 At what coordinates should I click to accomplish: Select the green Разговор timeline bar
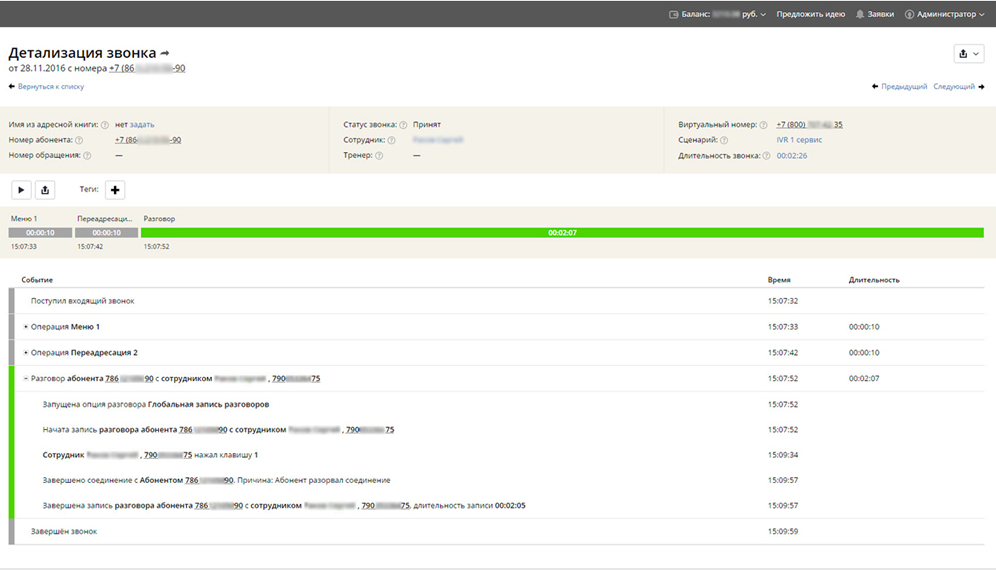(562, 233)
